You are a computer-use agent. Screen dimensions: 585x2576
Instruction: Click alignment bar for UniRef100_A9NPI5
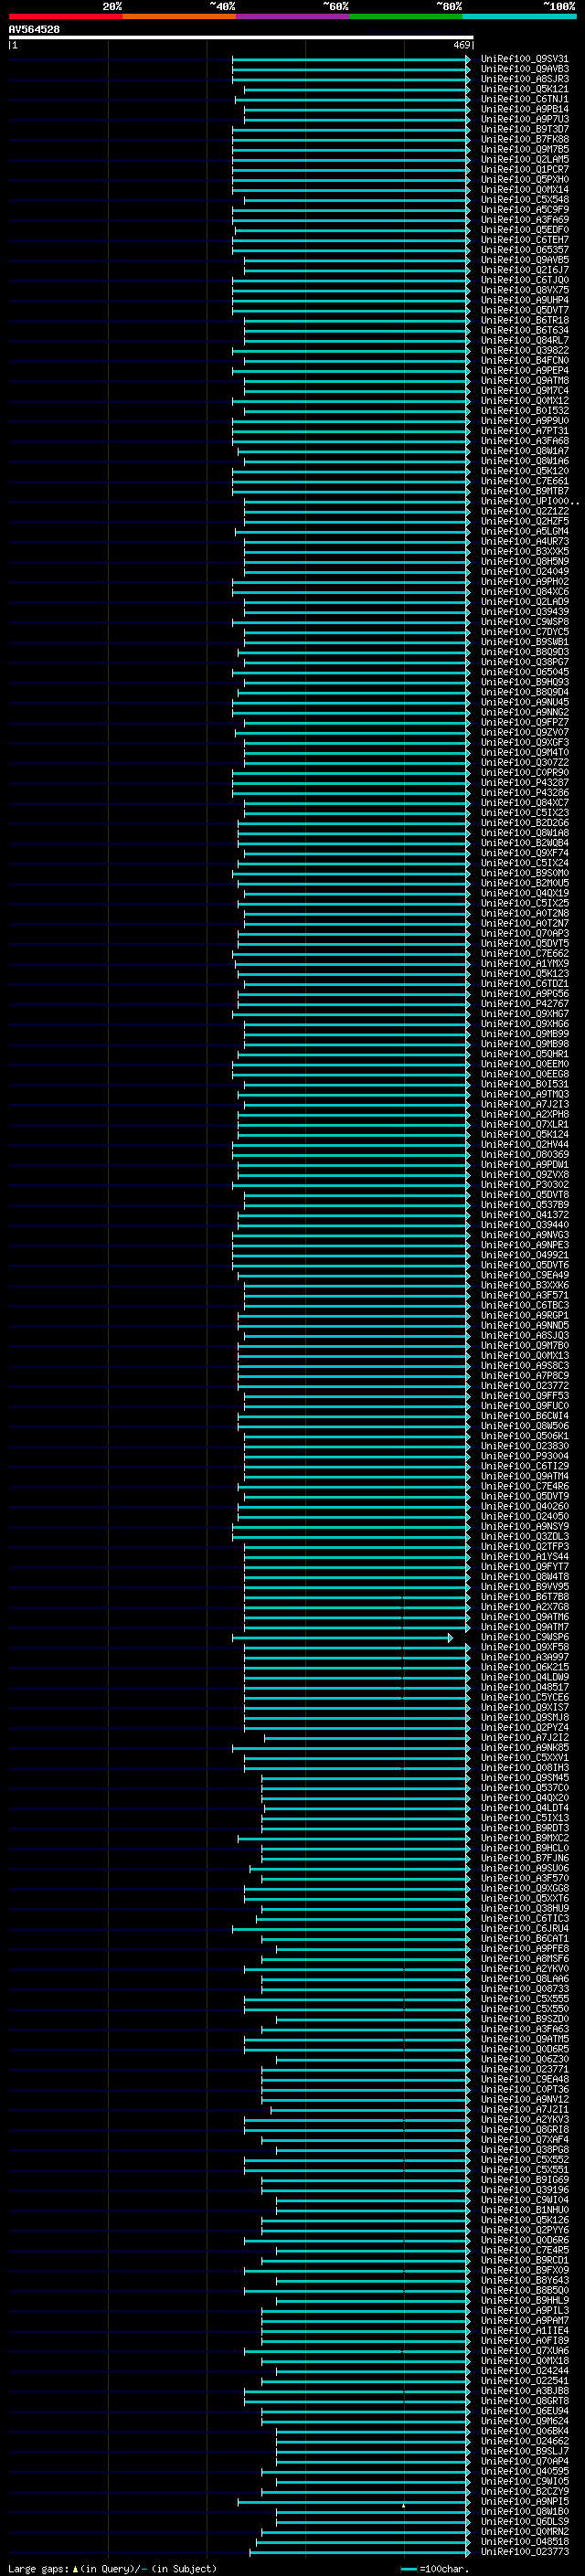(353, 2502)
